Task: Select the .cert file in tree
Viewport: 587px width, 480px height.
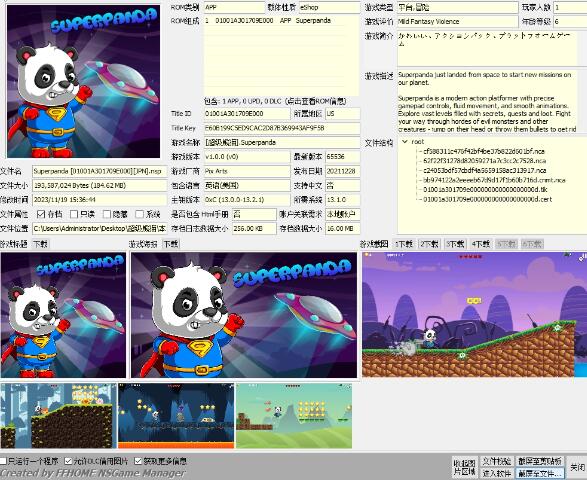Action: point(487,199)
